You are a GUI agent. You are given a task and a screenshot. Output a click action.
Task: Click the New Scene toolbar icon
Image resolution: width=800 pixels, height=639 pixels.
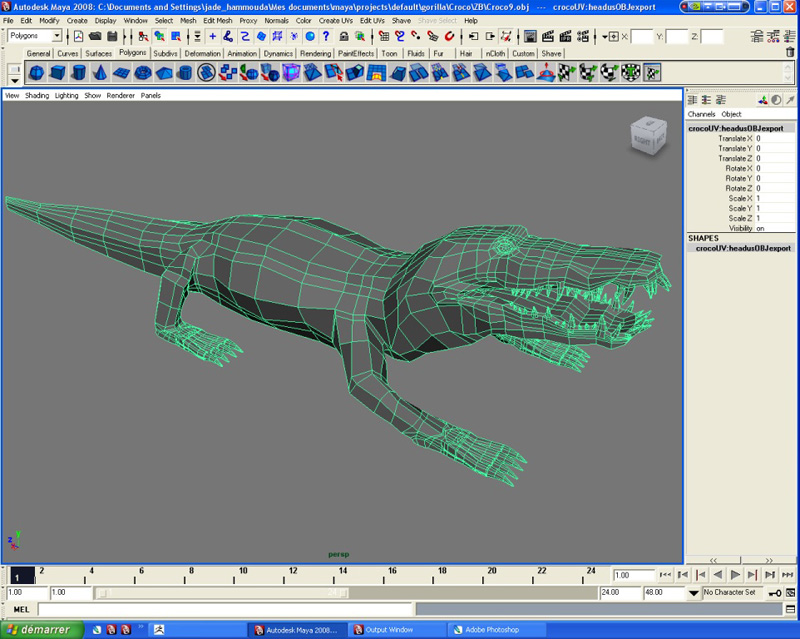[79, 36]
